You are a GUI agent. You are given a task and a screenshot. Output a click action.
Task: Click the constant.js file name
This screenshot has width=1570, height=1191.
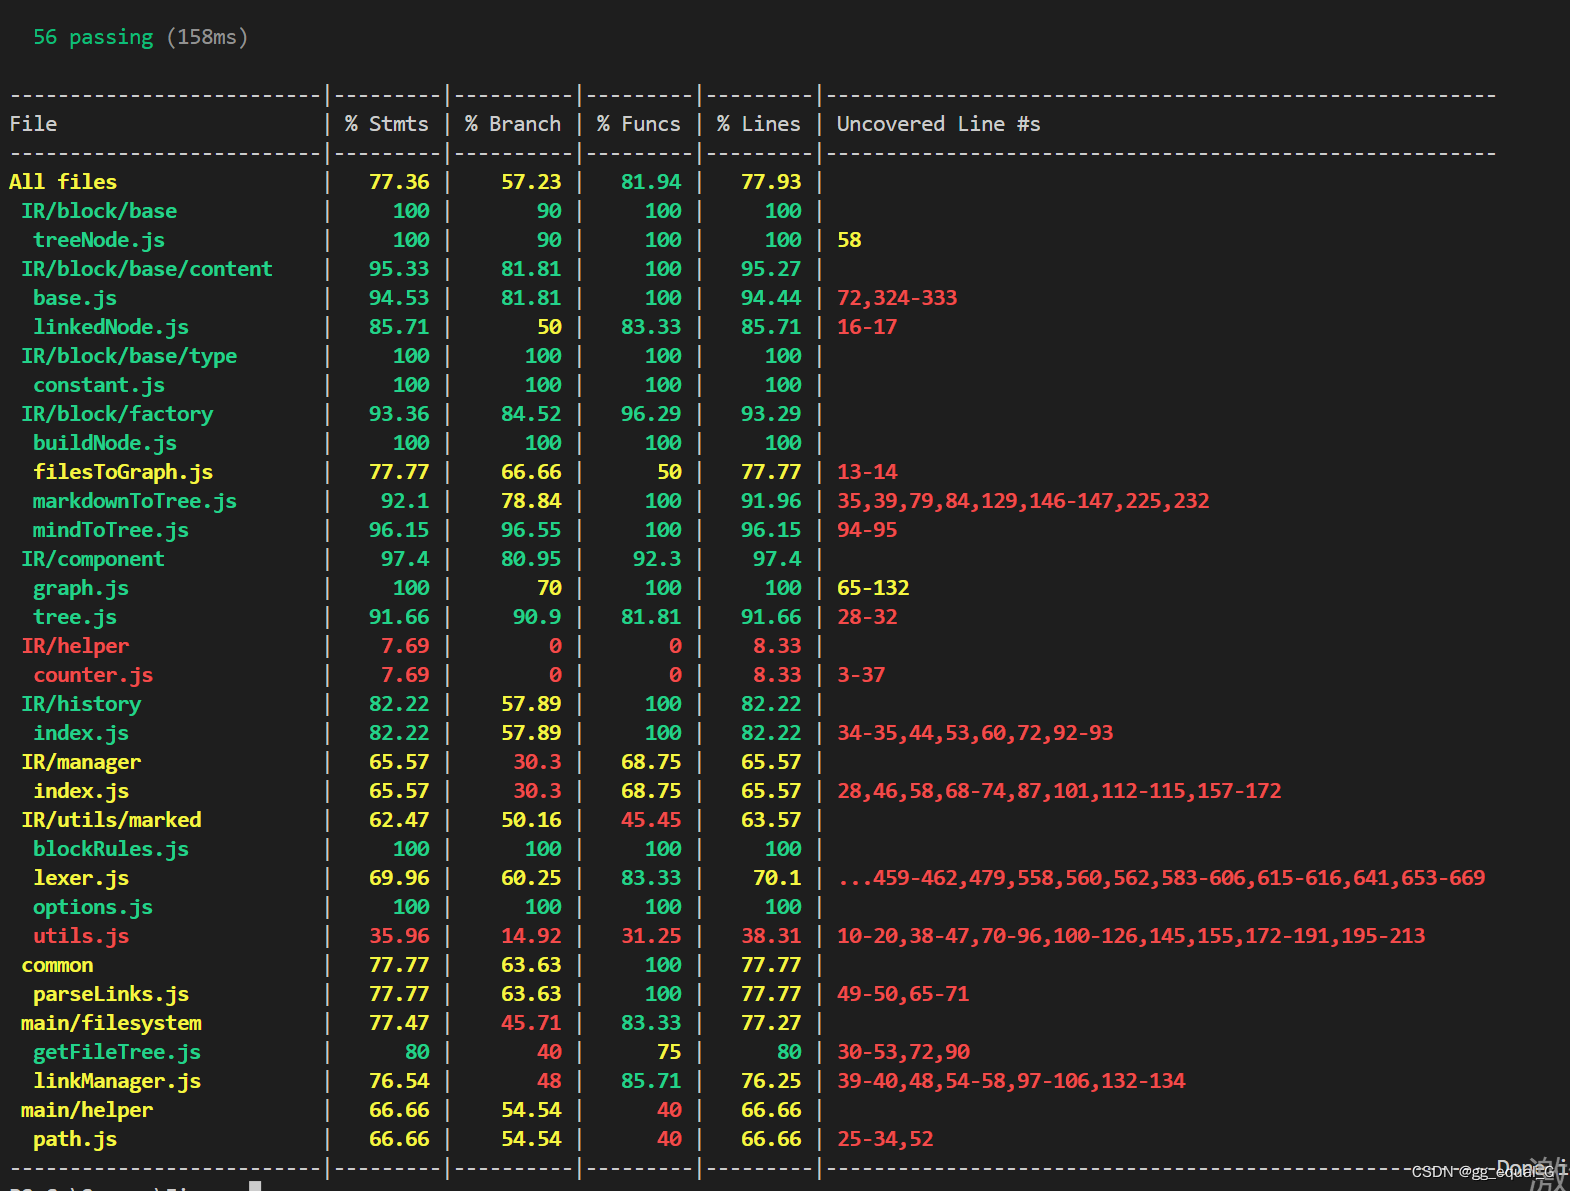click(x=99, y=385)
